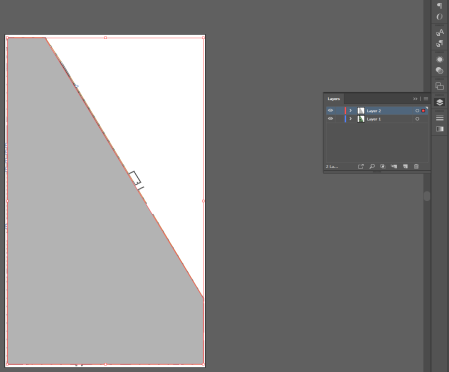Viewport: 449px width, 372px height.
Task: Switch to the Layers tab
Action: point(334,99)
